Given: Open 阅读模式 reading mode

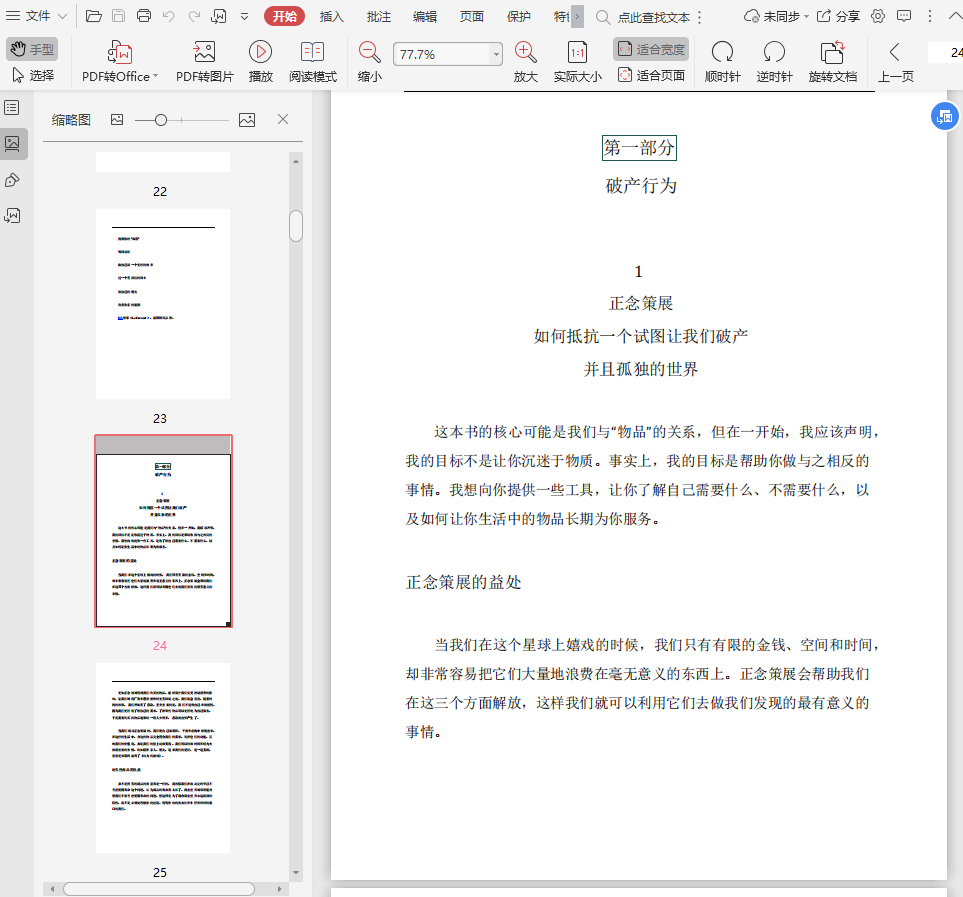Looking at the screenshot, I should tap(312, 53).
